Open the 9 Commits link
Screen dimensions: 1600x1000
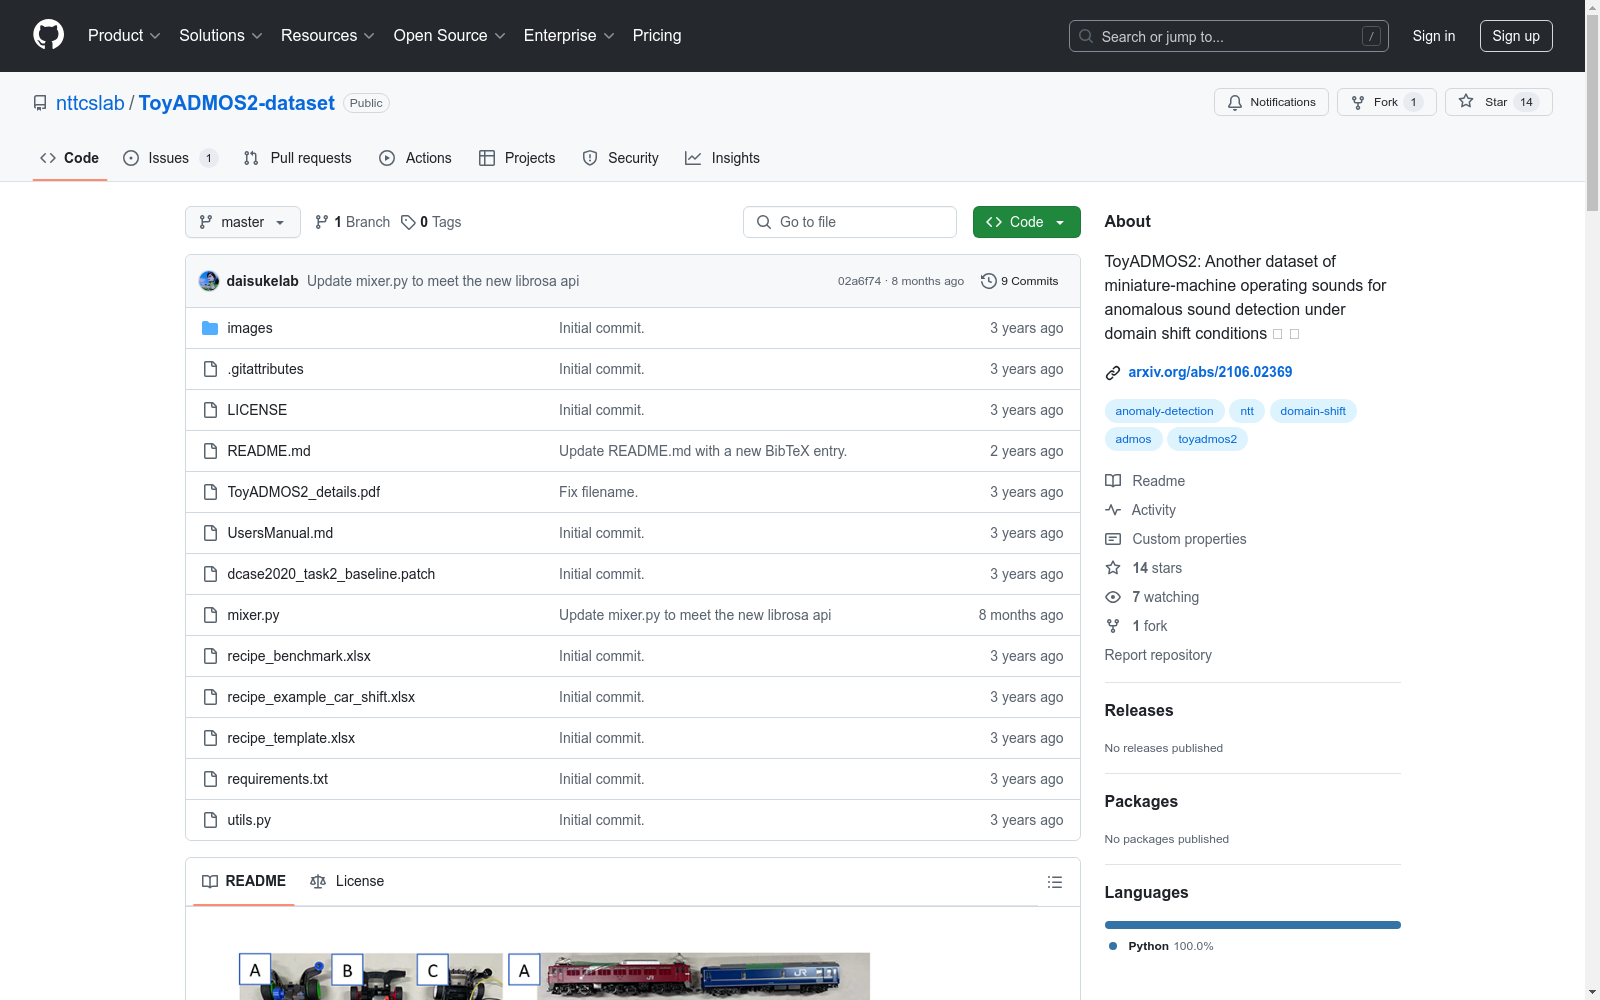point(1020,281)
